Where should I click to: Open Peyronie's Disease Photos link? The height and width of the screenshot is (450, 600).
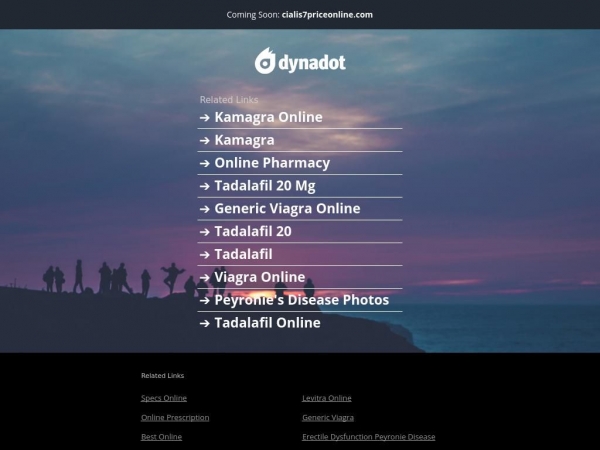click(302, 300)
